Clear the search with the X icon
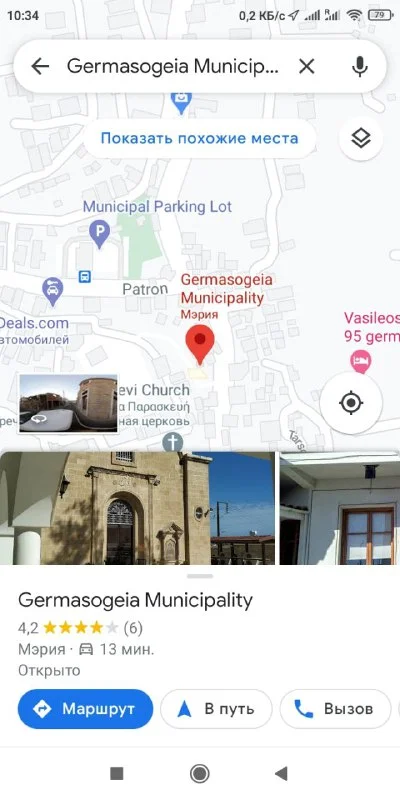The image size is (400, 800). [307, 66]
